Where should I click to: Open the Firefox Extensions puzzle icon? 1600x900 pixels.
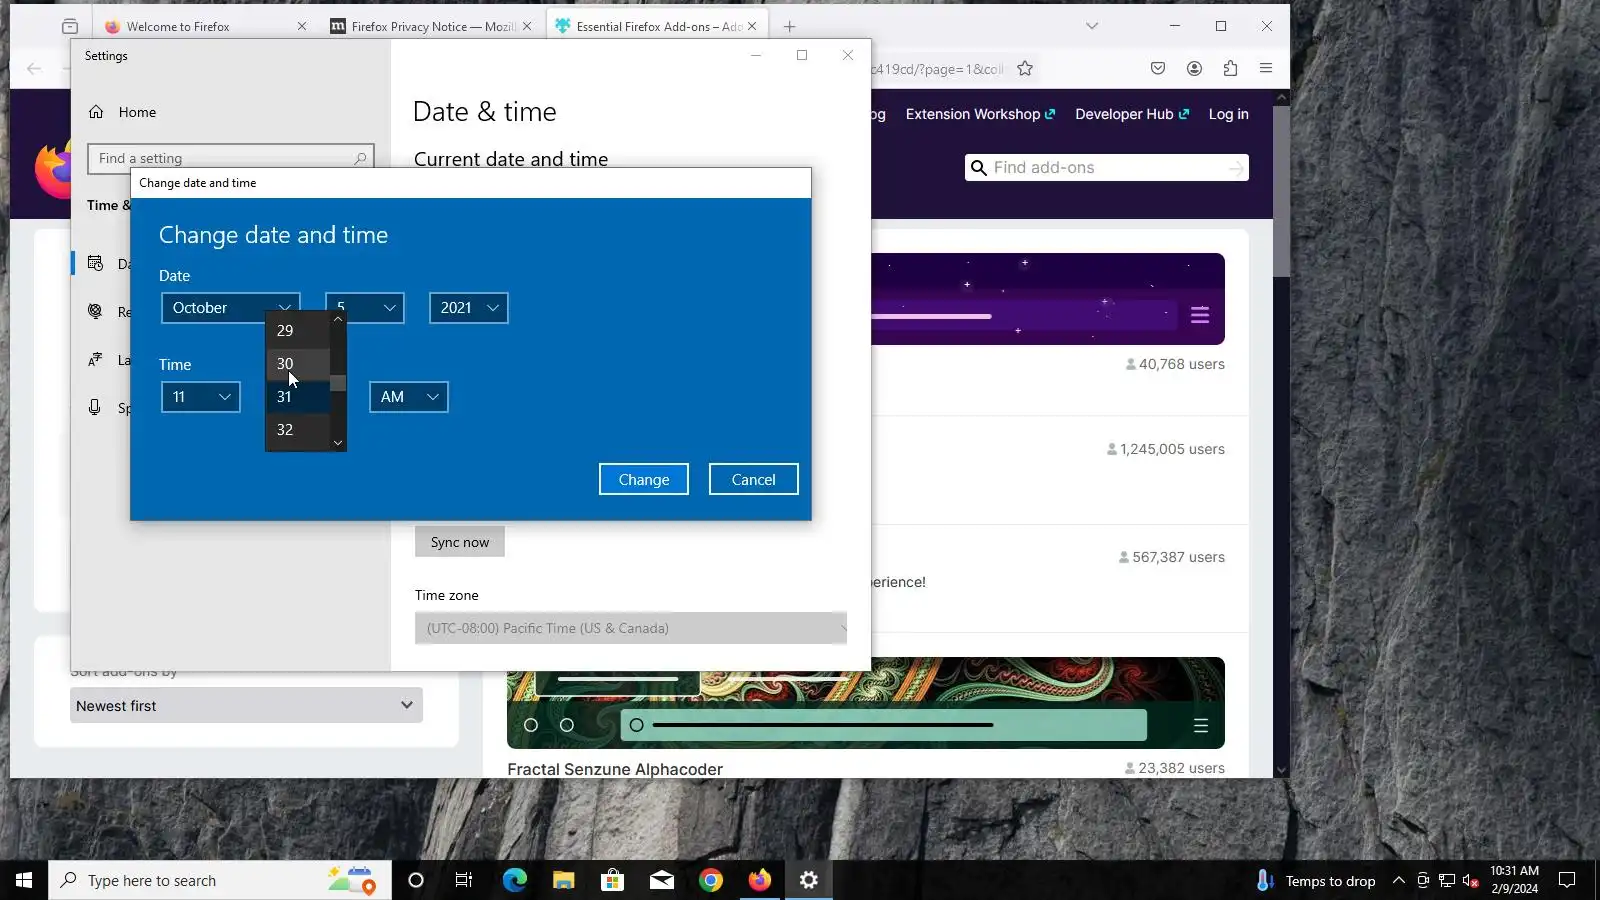[x=1230, y=69]
